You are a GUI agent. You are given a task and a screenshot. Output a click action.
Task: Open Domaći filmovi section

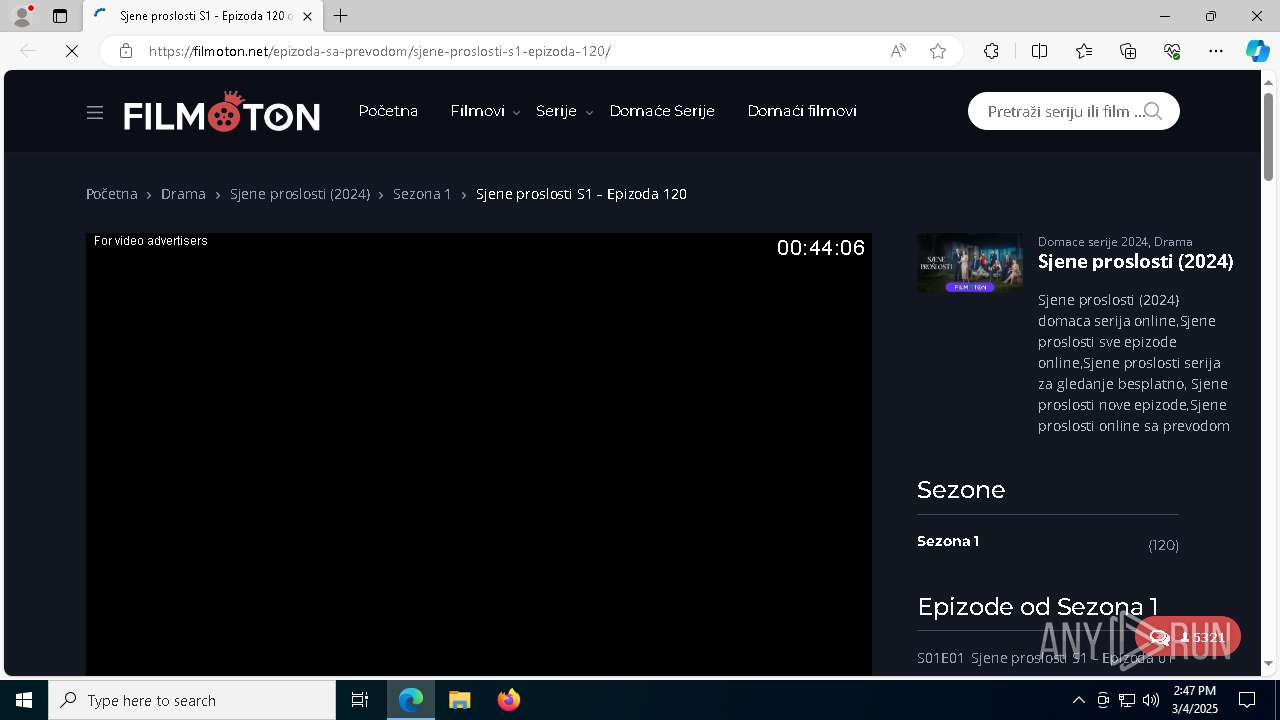coord(802,111)
